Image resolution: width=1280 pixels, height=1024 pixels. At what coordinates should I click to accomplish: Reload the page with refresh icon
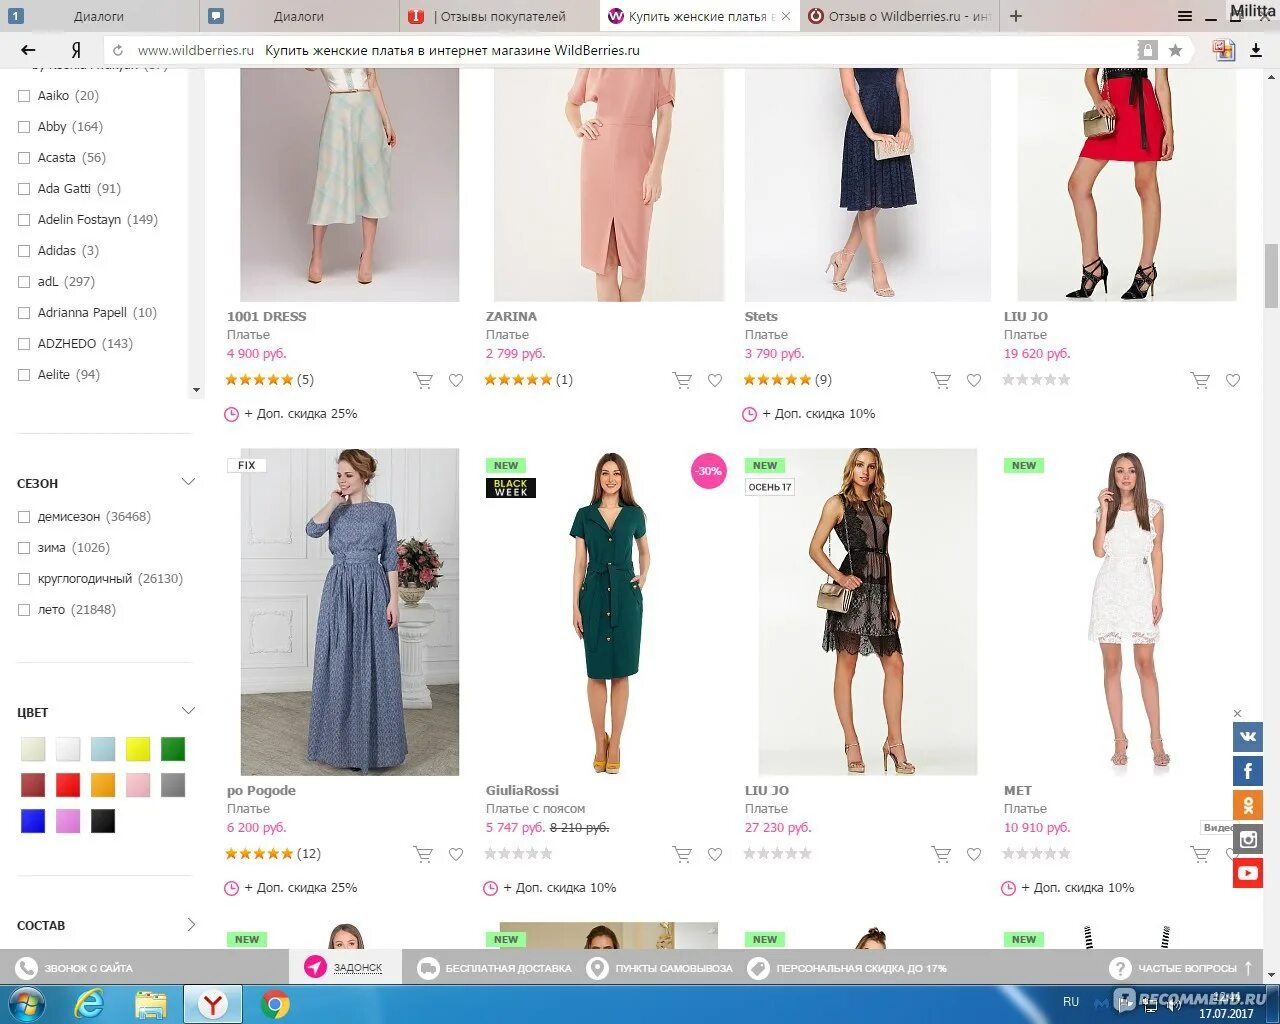click(118, 50)
